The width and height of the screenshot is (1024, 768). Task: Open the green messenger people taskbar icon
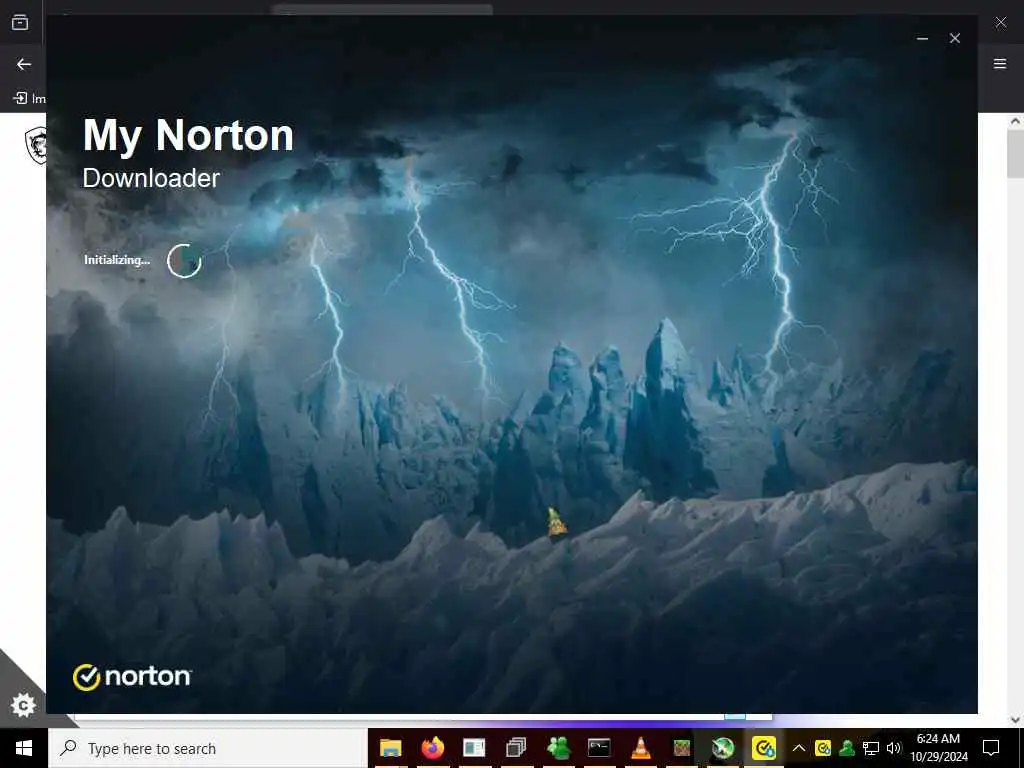558,748
